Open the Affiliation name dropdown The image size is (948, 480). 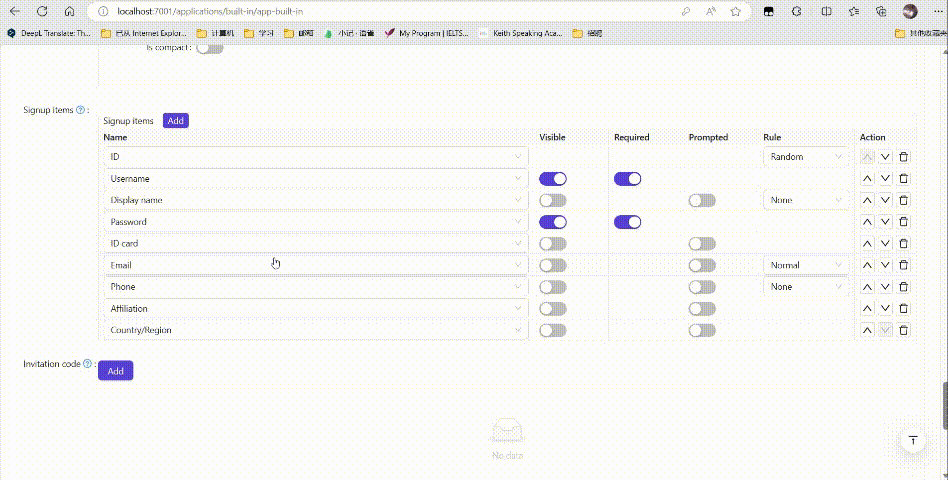[x=316, y=308]
